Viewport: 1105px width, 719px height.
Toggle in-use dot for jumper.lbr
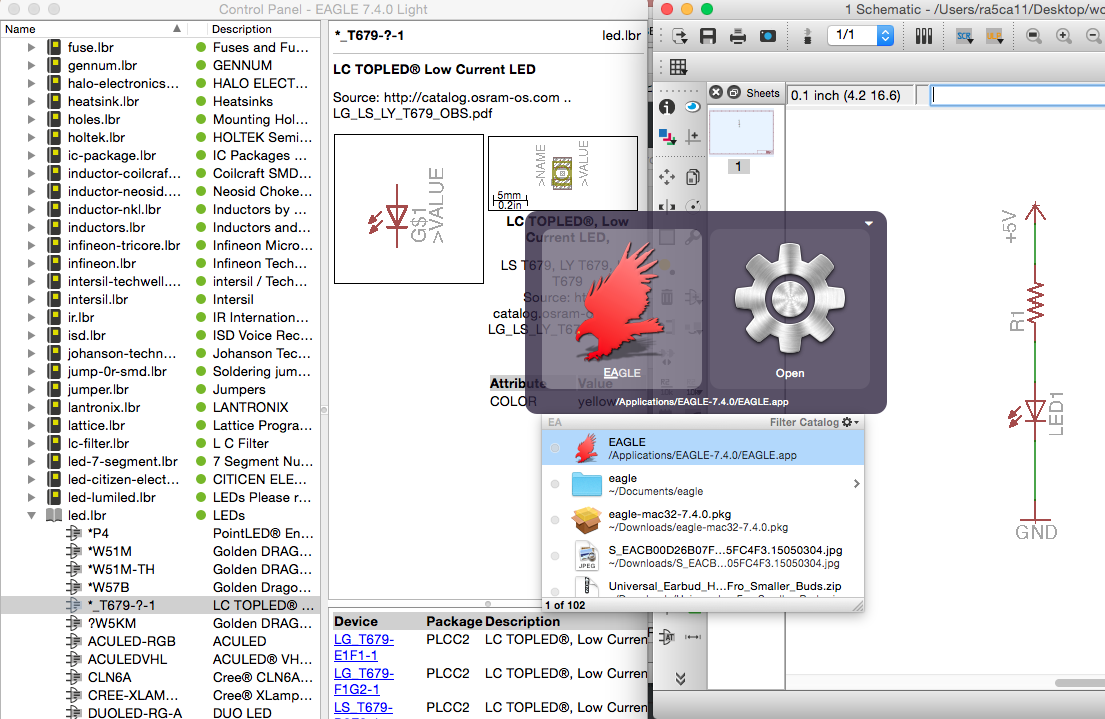201,389
